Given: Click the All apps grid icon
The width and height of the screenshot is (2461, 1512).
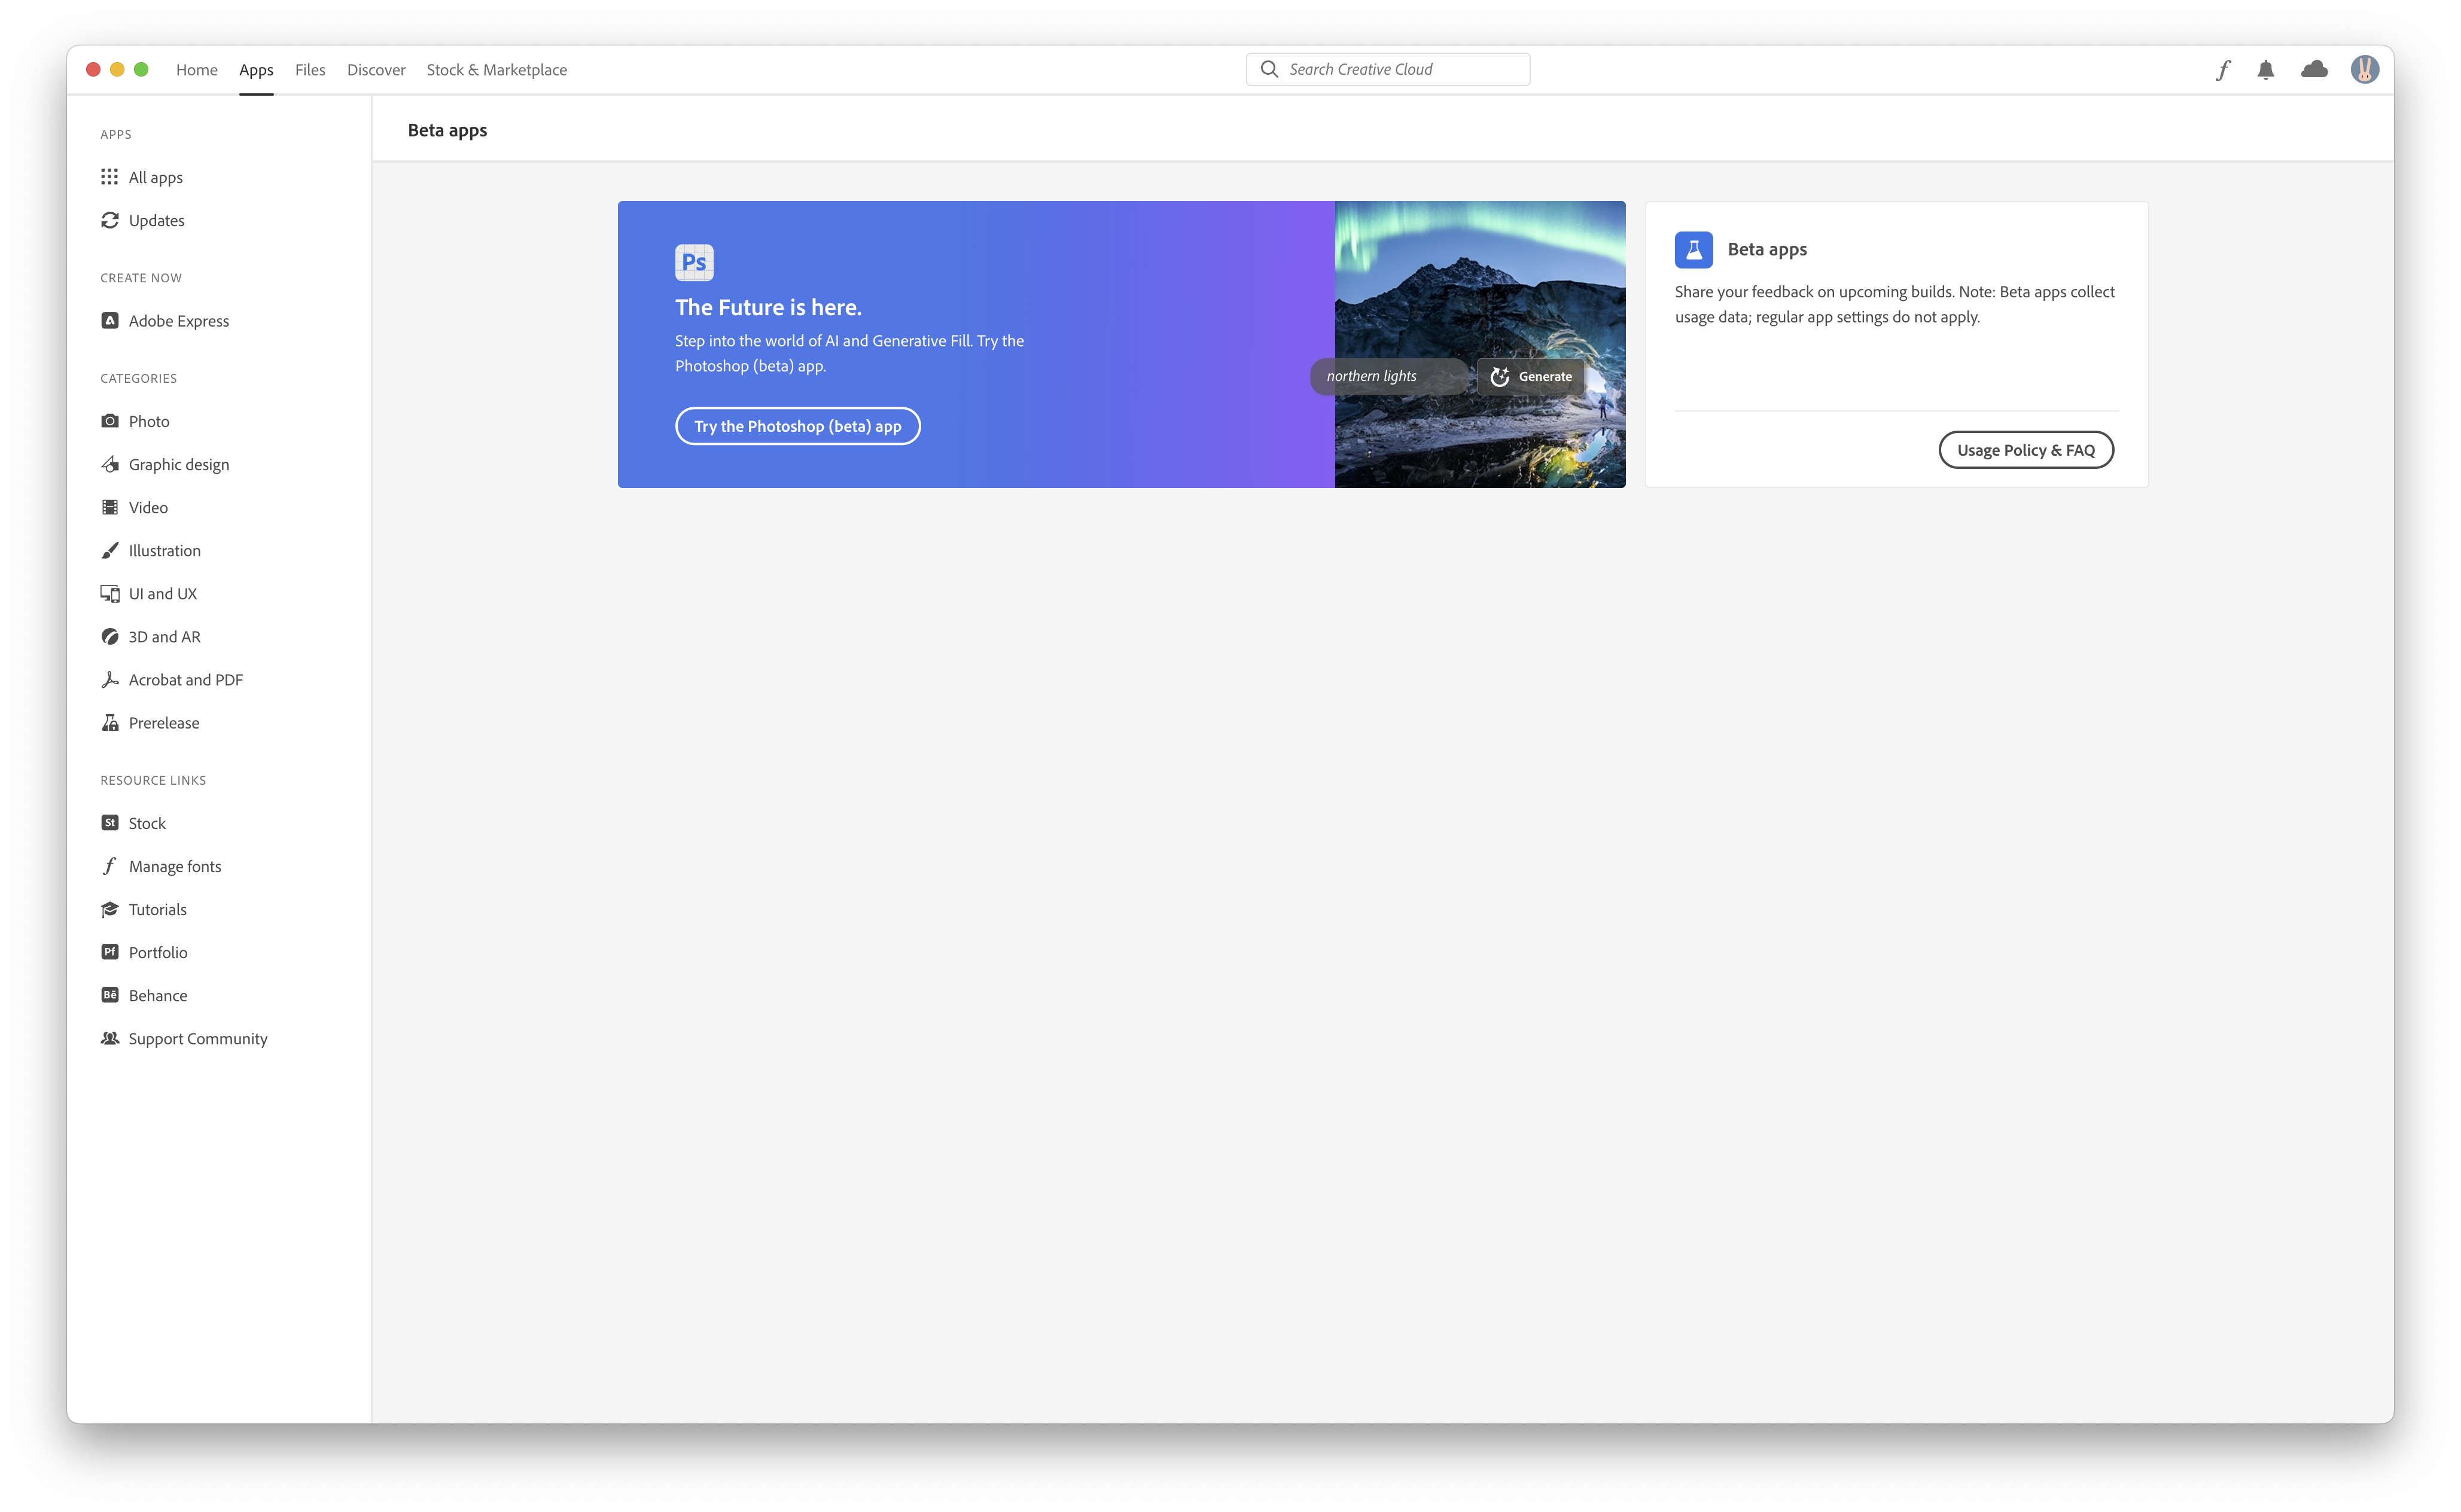Looking at the screenshot, I should point(110,177).
